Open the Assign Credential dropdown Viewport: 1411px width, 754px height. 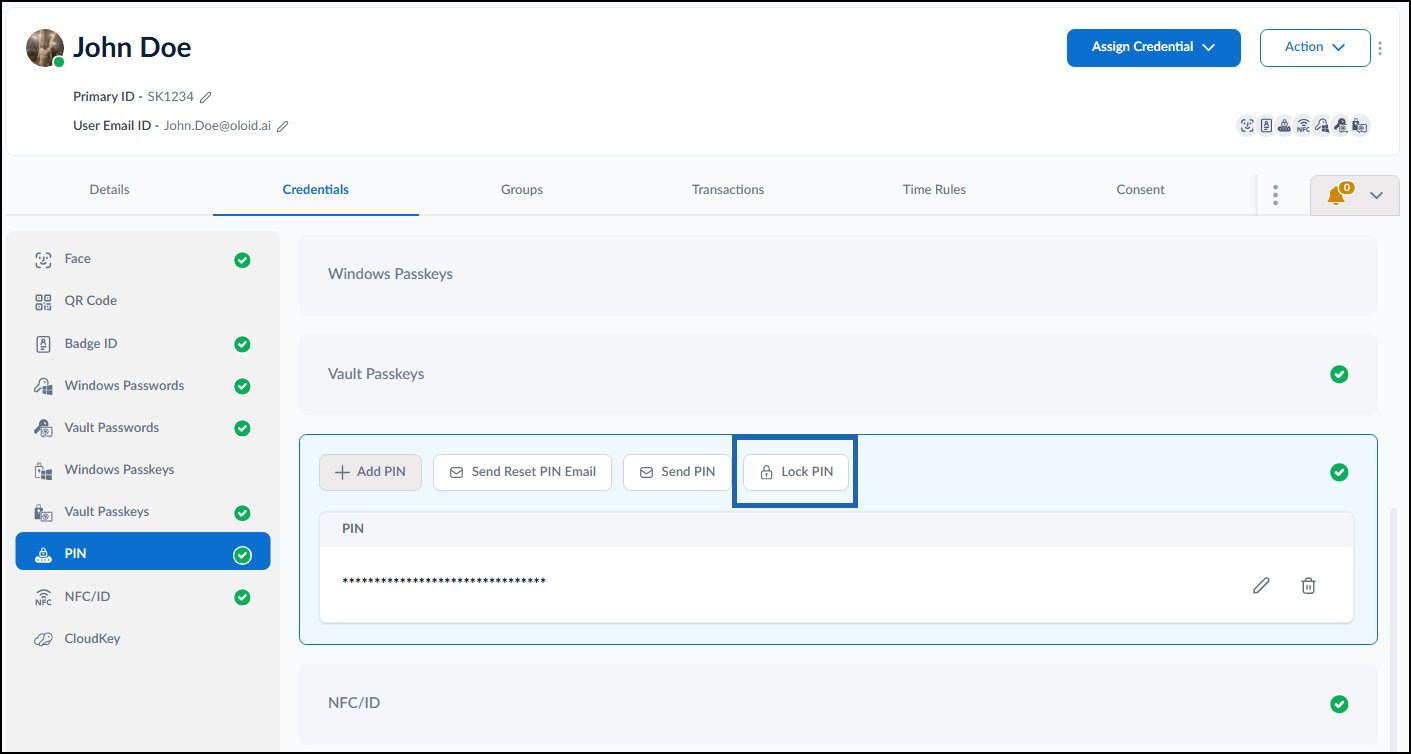[x=1154, y=47]
